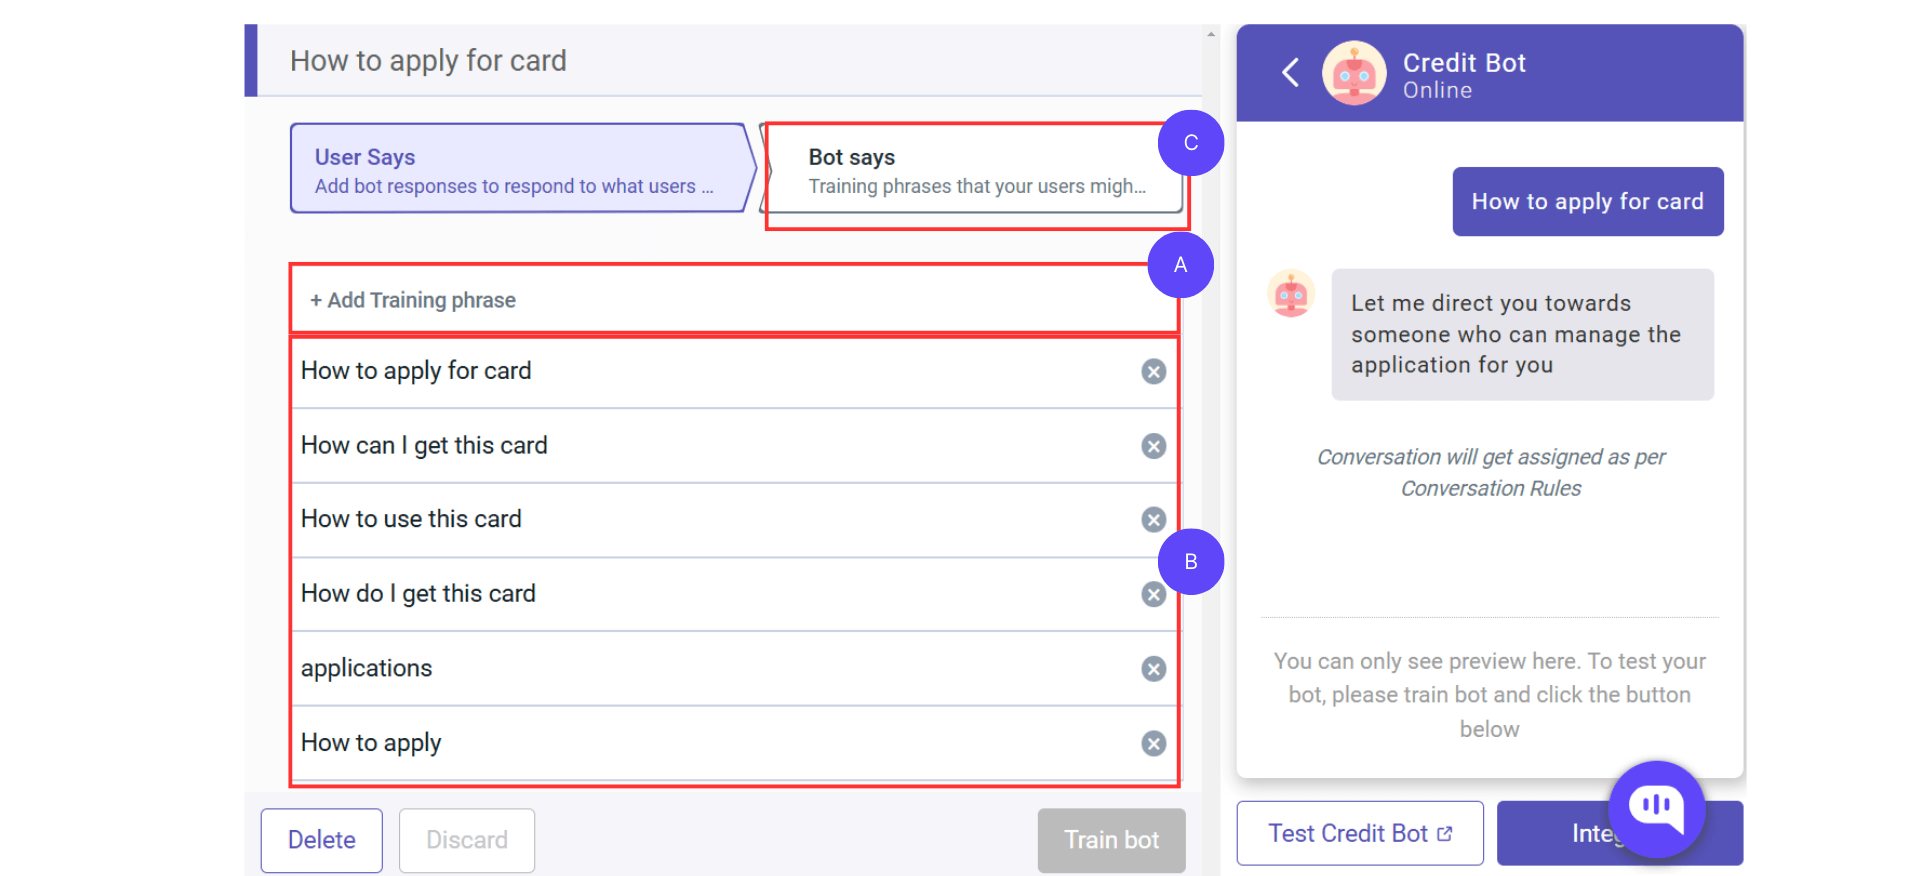Click the Discard button
Viewport: 1918px width, 876px height.
point(466,840)
